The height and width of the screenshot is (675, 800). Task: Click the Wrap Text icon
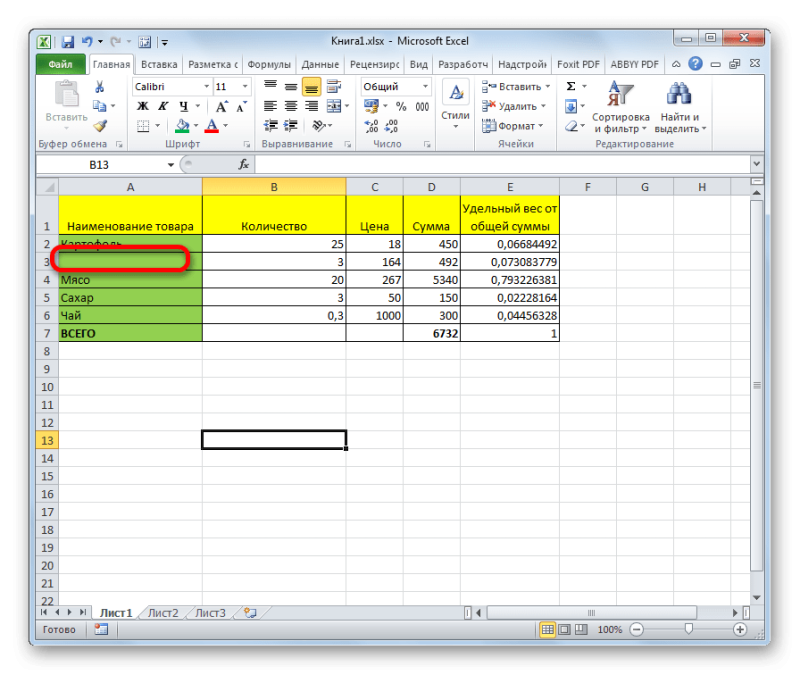click(334, 87)
